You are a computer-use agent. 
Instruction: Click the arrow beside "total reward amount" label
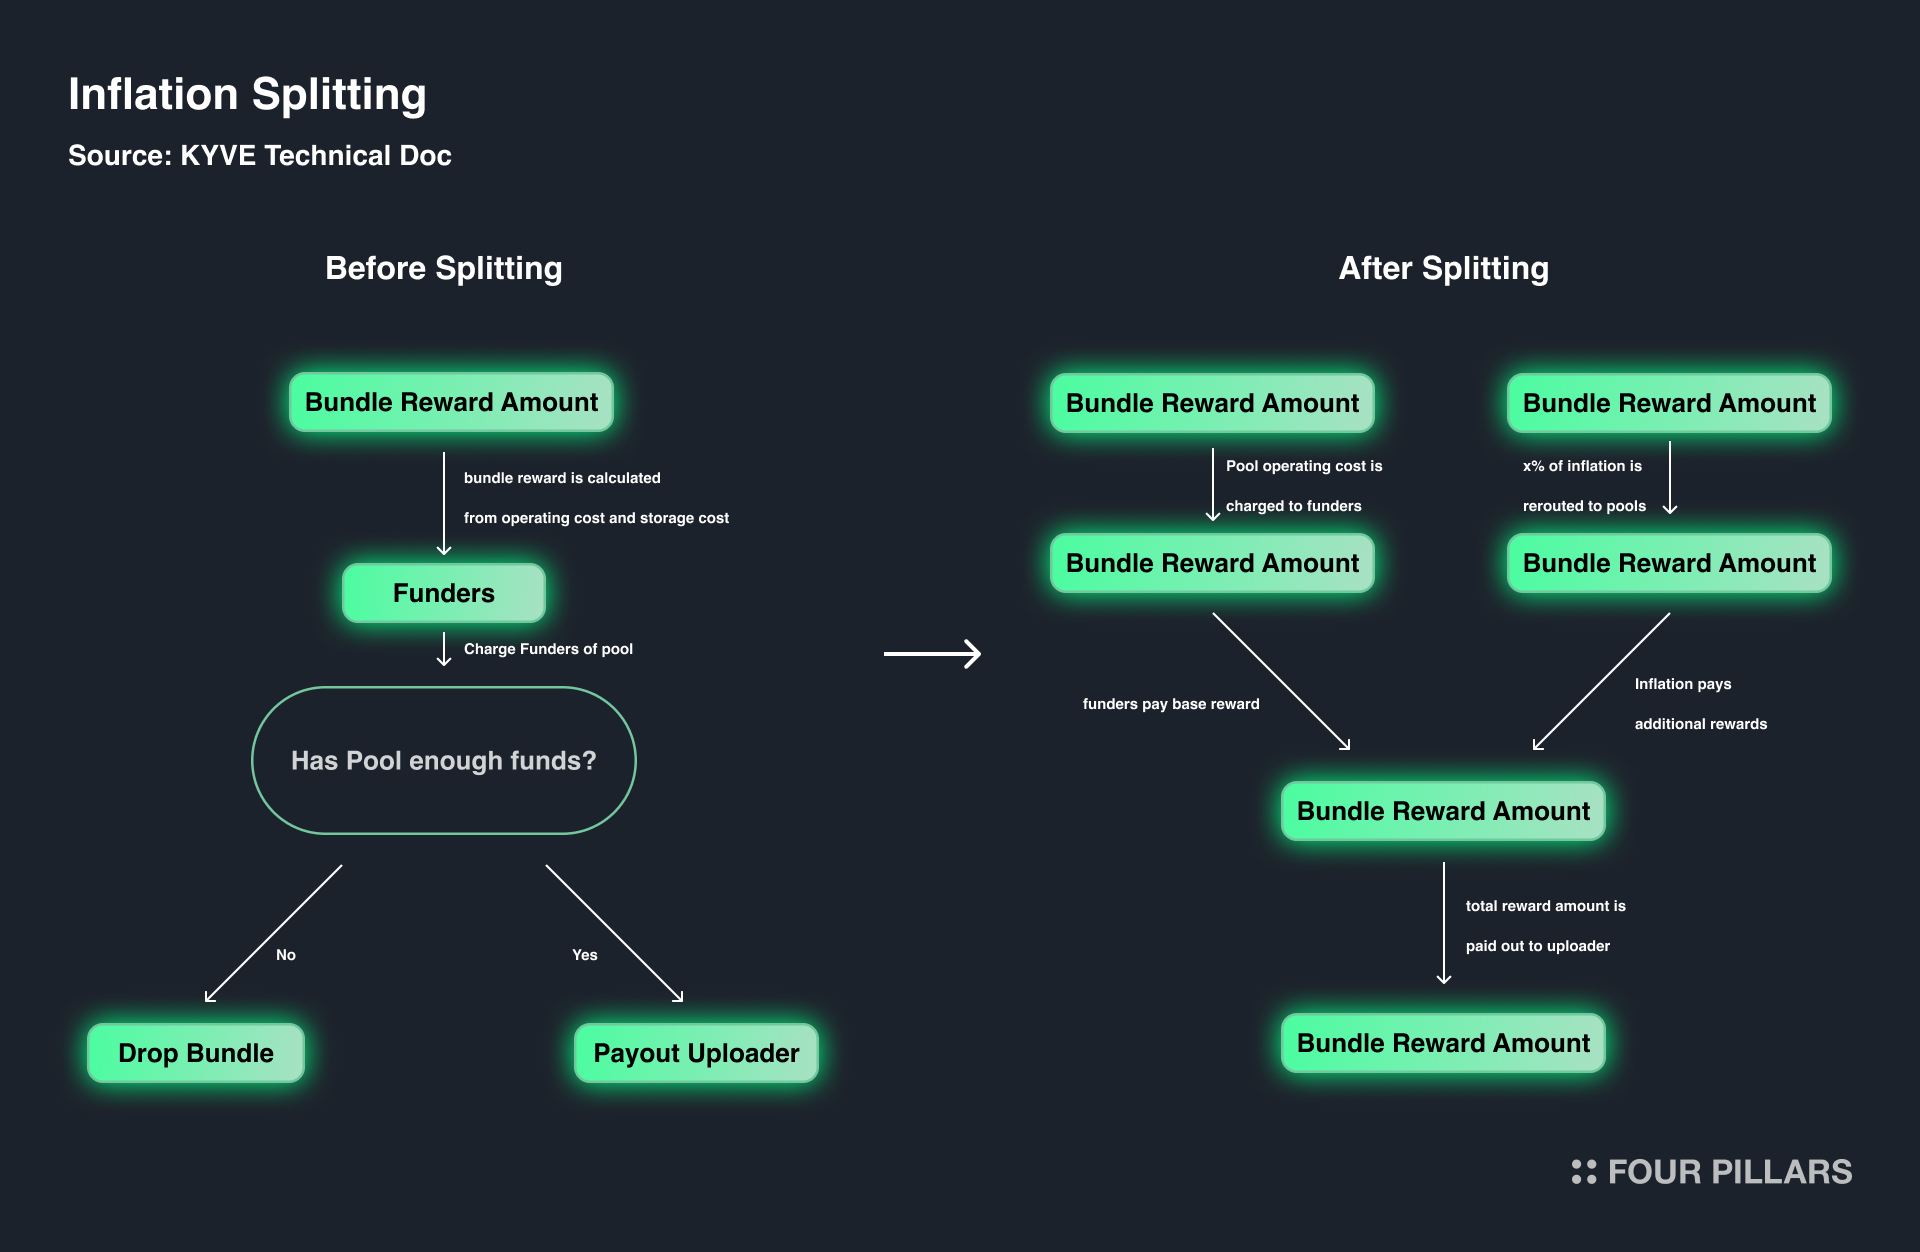(x=1444, y=923)
